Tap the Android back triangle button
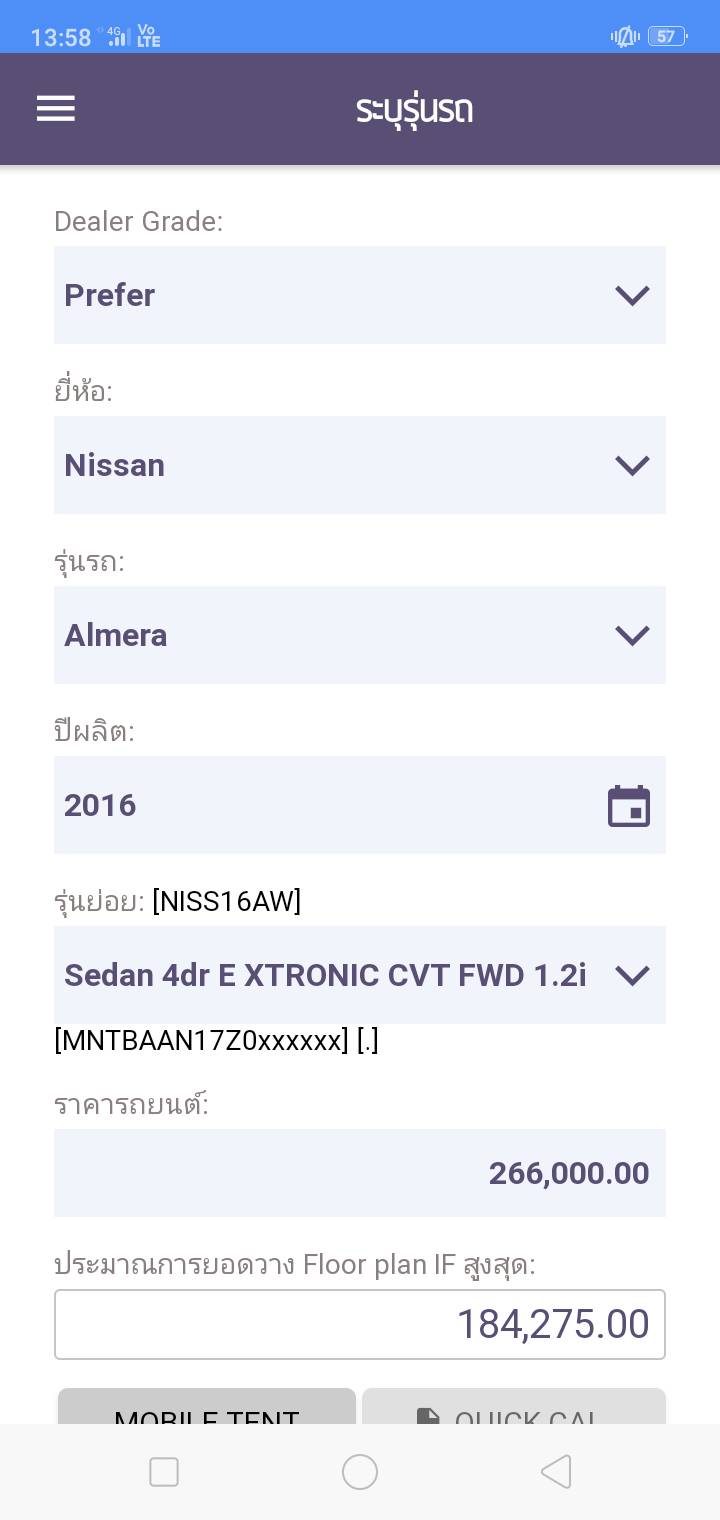The width and height of the screenshot is (720, 1520). (x=555, y=1472)
